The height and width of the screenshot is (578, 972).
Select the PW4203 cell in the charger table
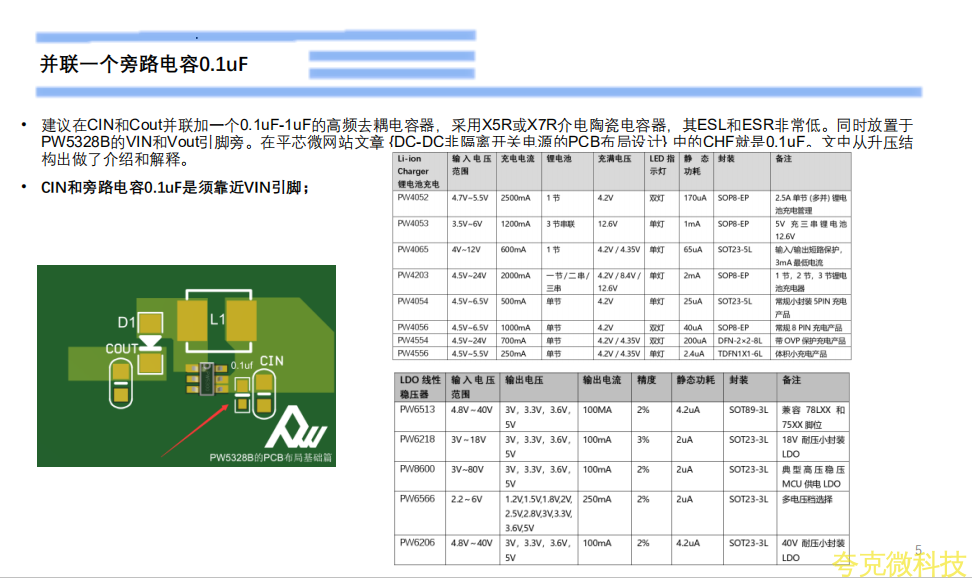[413, 275]
